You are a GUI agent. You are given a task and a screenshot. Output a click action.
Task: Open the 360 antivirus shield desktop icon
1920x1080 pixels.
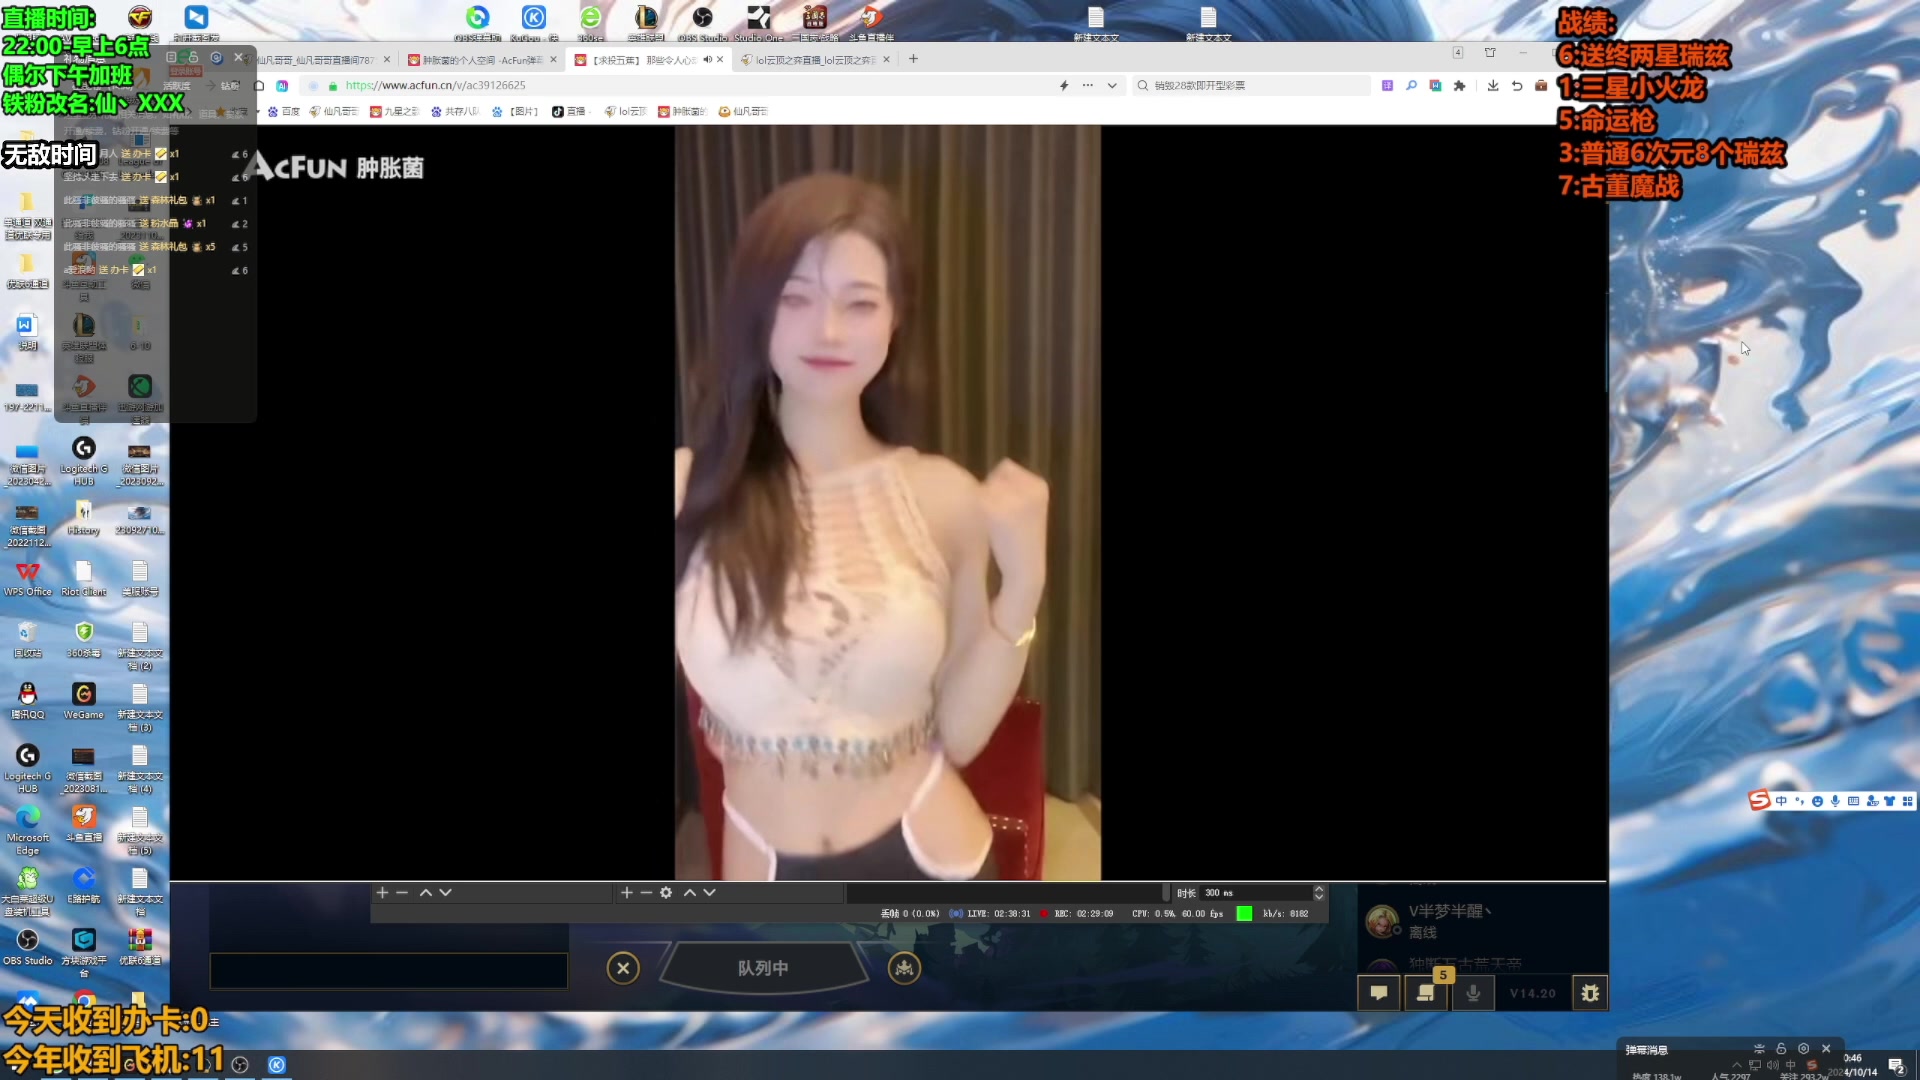click(x=84, y=639)
